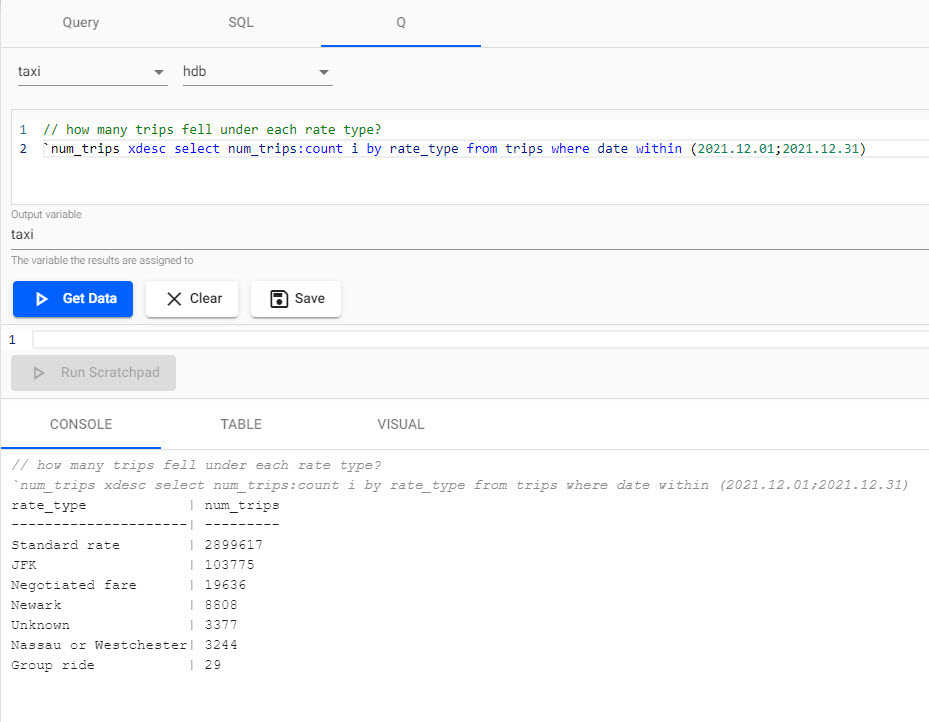Viewport: 929px width, 722px height.
Task: Focus the scratchpad editor input line
Action: [x=480, y=340]
